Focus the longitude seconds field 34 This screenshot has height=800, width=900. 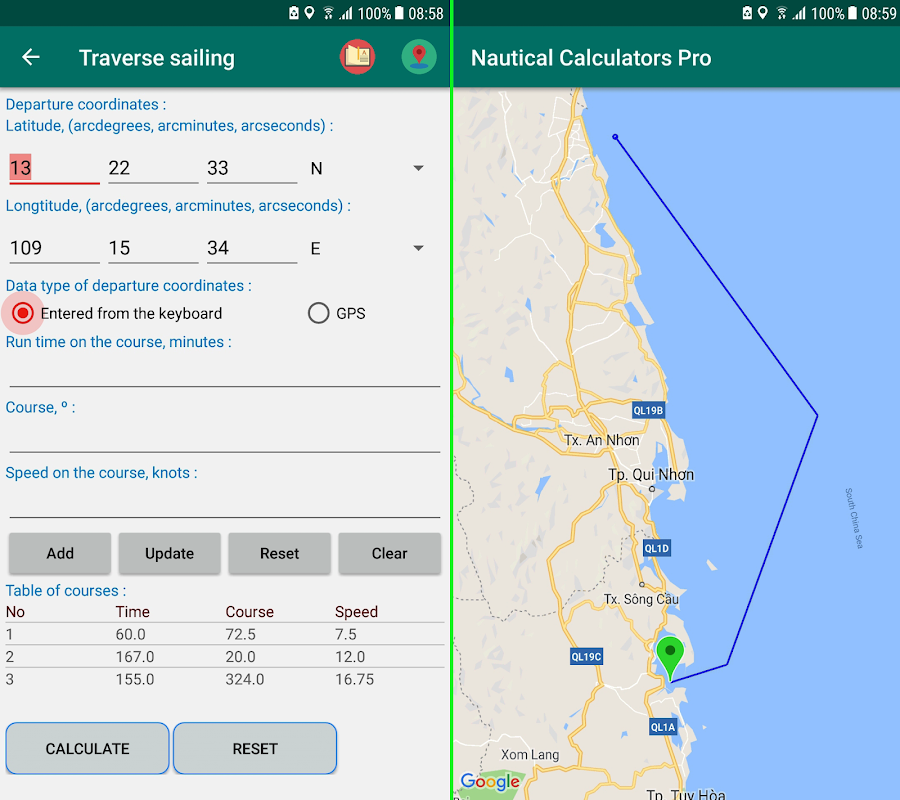[x=252, y=248]
